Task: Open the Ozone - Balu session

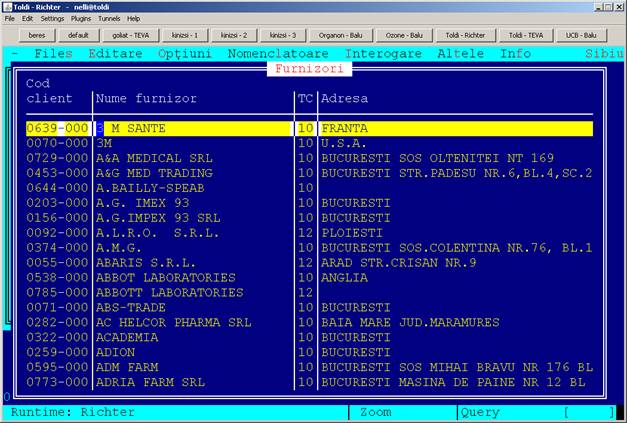Action: (x=404, y=35)
